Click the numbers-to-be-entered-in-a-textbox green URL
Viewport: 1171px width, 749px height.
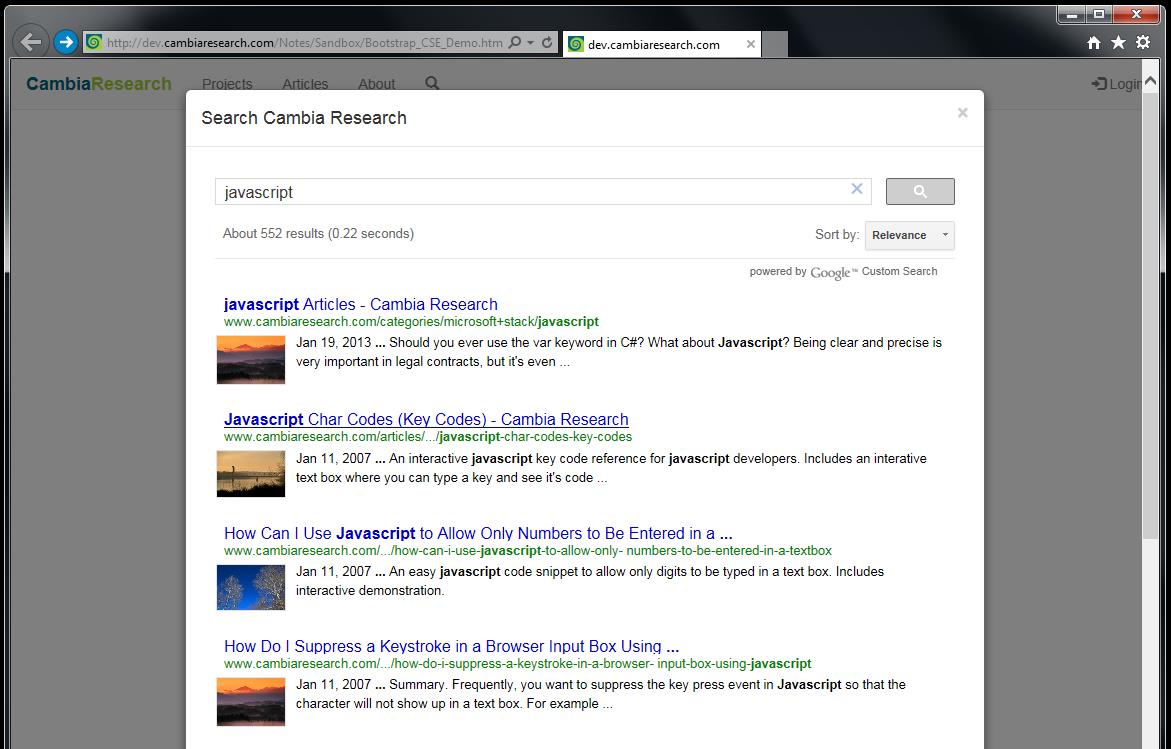click(528, 551)
